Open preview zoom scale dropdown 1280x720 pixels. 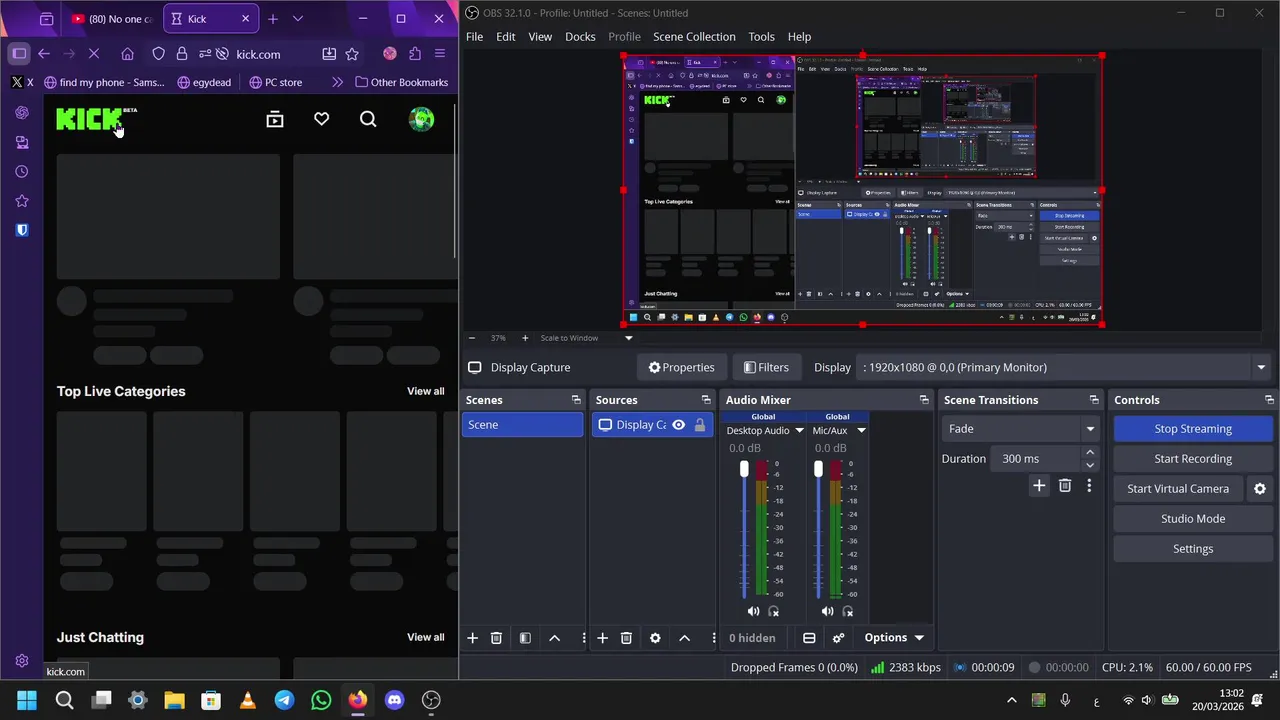pyautogui.click(x=628, y=338)
